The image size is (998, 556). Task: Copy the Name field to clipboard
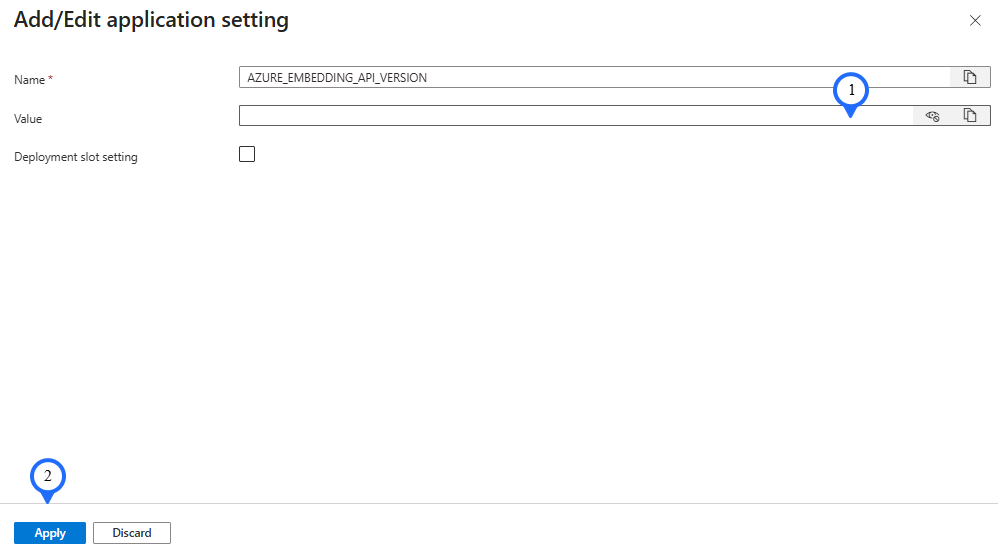(x=969, y=77)
